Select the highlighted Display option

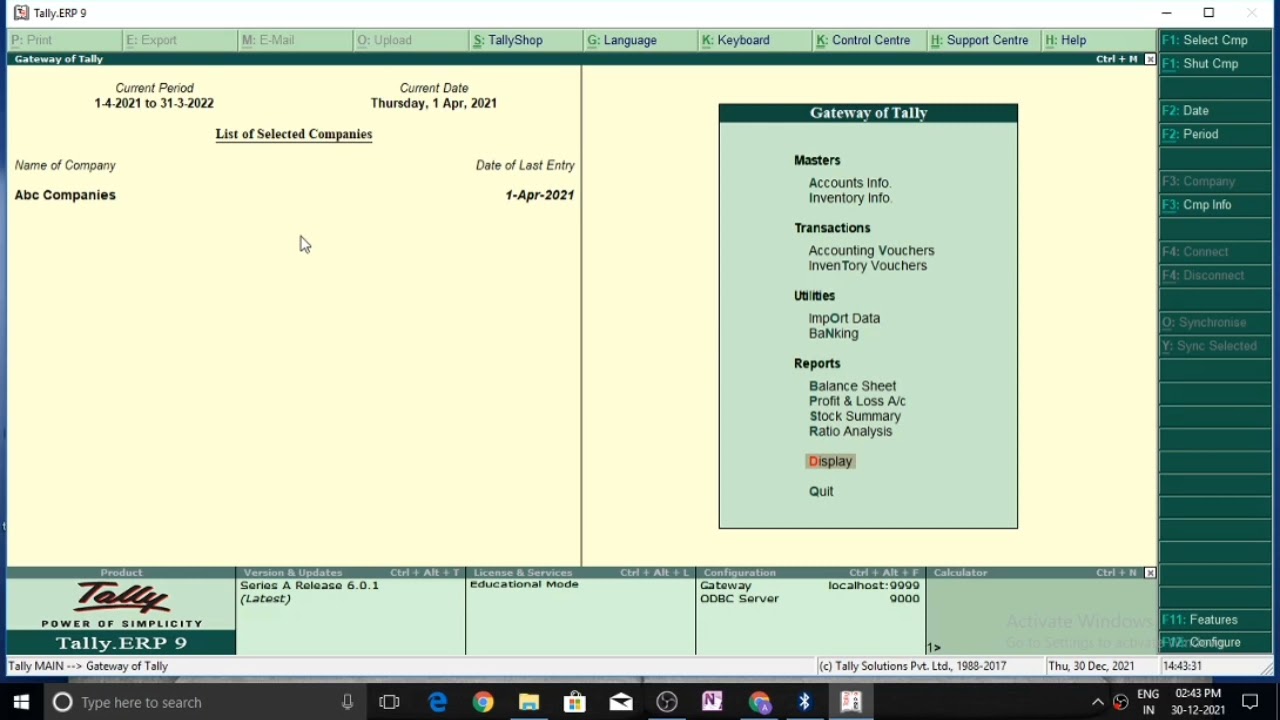tap(830, 461)
